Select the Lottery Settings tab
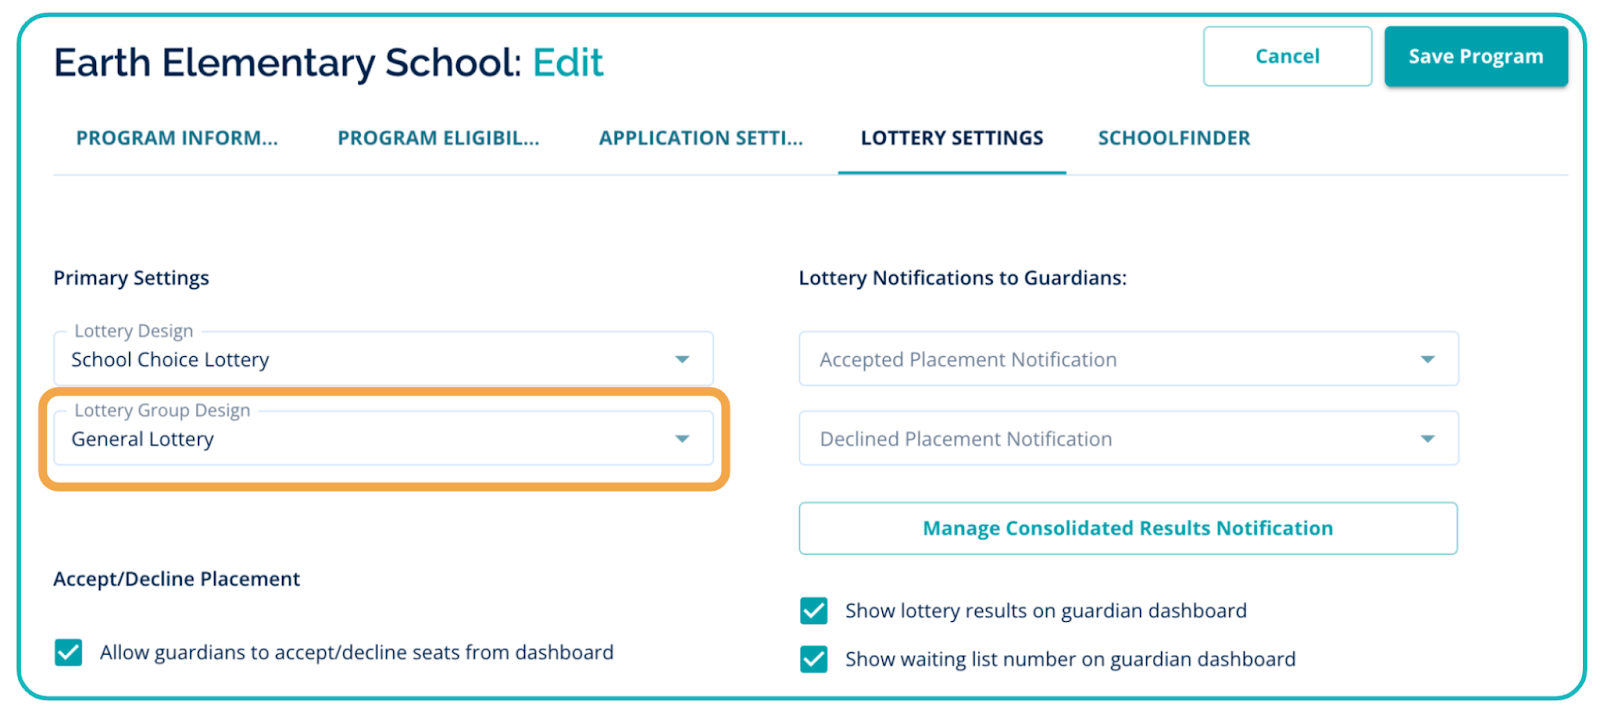The height and width of the screenshot is (716, 1600). point(951,138)
